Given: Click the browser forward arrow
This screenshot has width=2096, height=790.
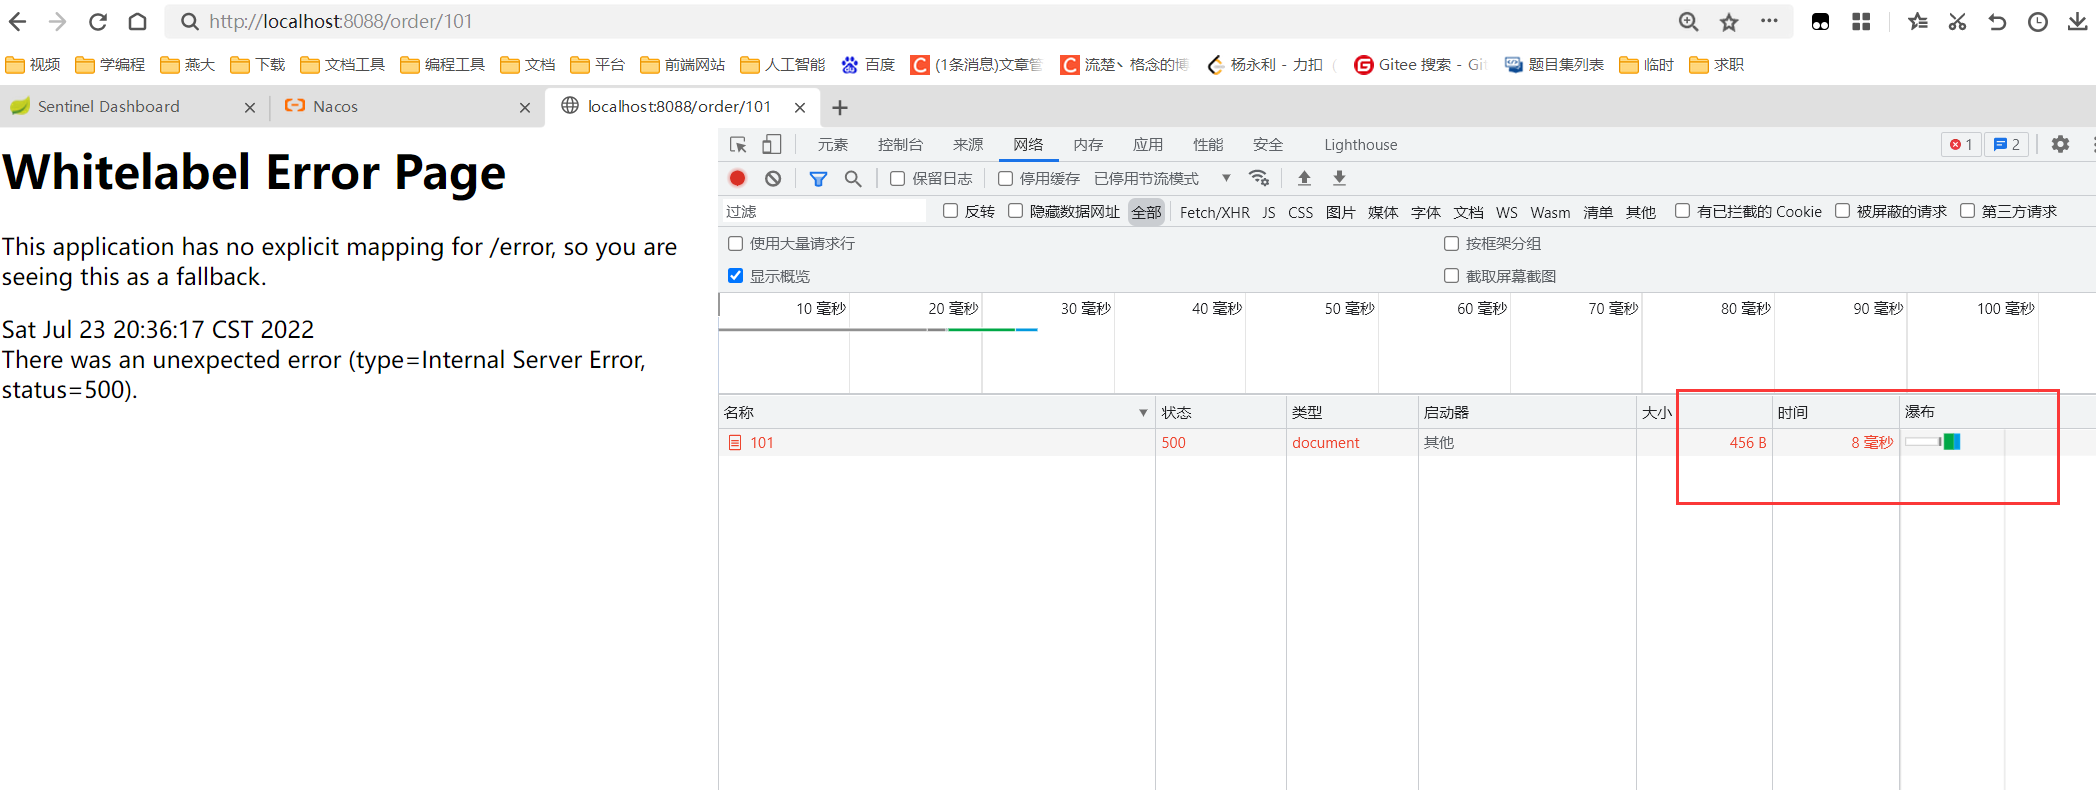Looking at the screenshot, I should pyautogui.click(x=58, y=21).
